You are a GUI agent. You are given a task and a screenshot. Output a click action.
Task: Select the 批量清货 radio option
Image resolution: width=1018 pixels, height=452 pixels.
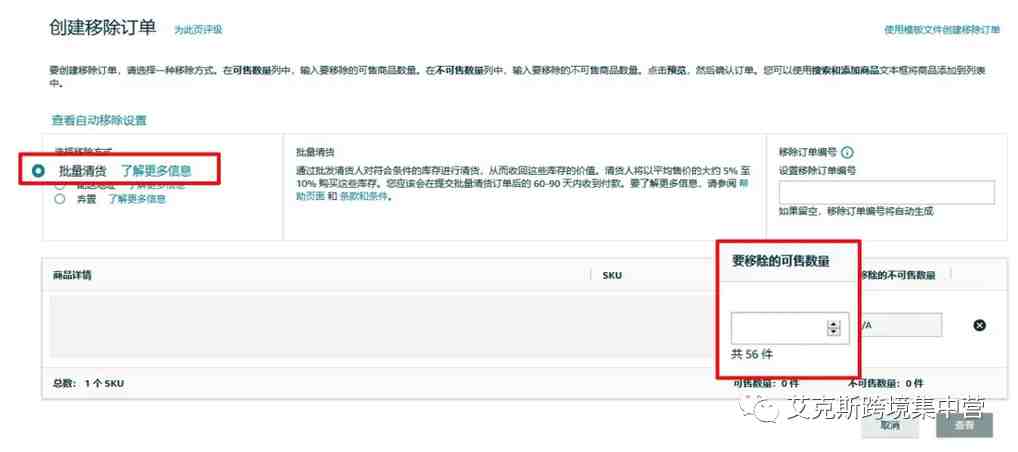pyautogui.click(x=39, y=171)
